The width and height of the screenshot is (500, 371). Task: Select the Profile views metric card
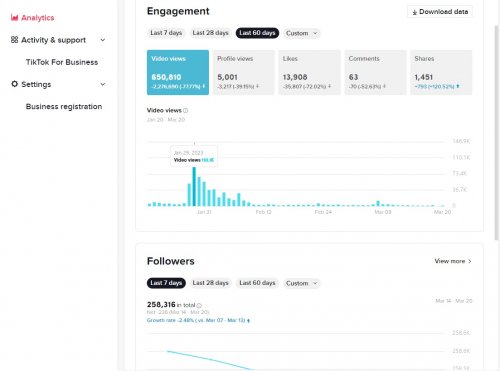(x=244, y=72)
